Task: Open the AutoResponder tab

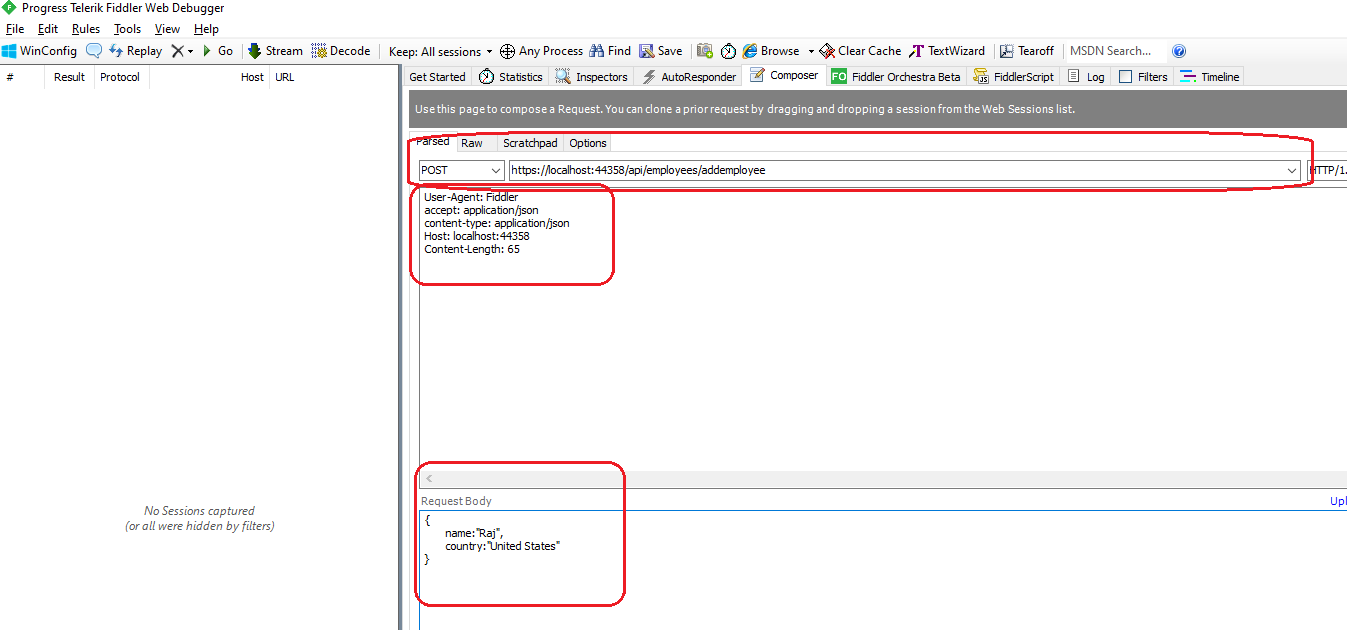Action: [x=689, y=77]
